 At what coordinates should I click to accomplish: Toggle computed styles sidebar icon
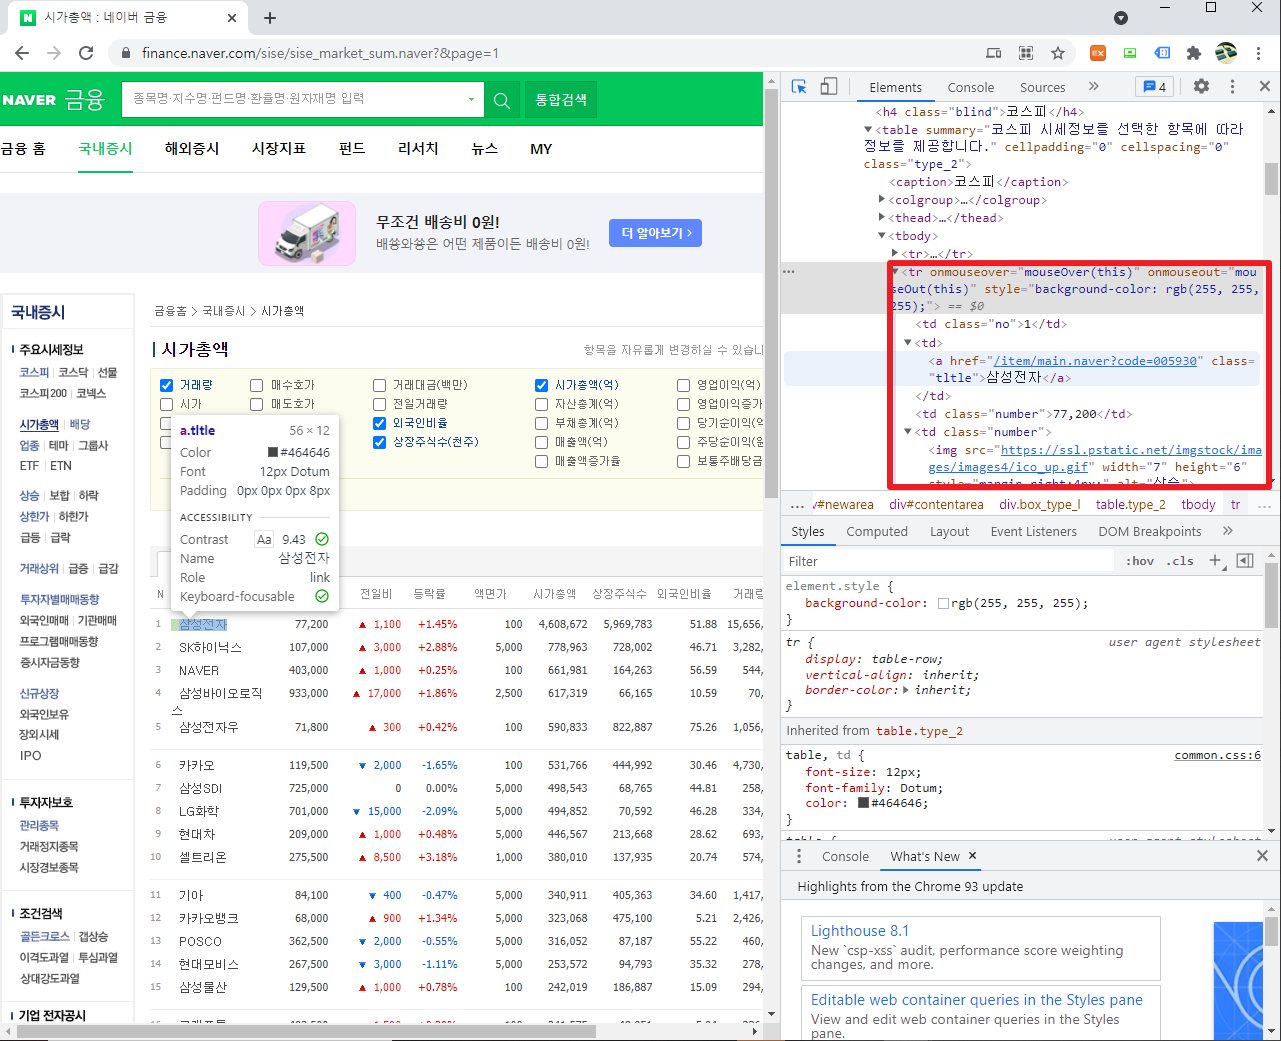[x=1245, y=561]
